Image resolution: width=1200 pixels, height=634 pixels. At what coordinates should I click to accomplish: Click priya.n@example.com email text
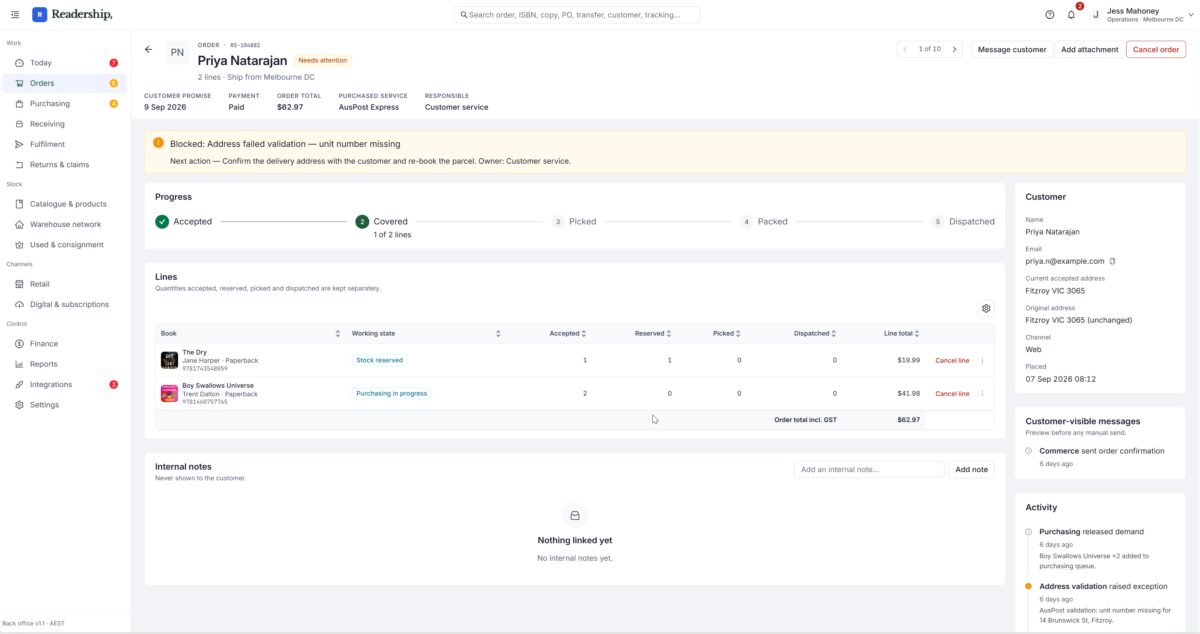coord(1065,261)
